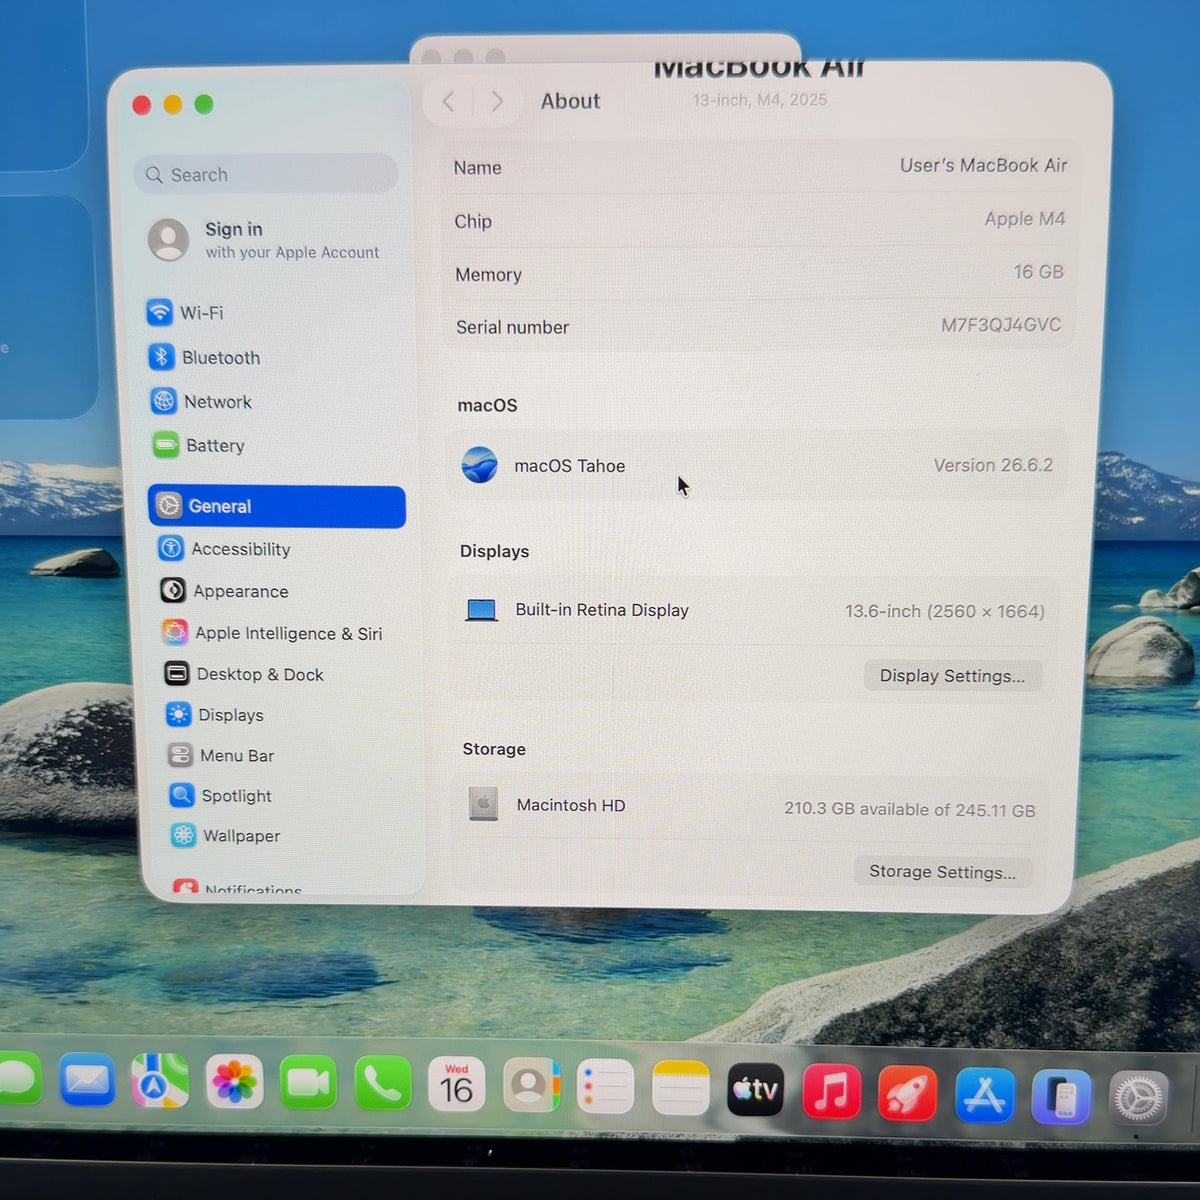The width and height of the screenshot is (1200, 1200).
Task: Click serial number M7F3QJ4GVC
Action: coord(1000,324)
